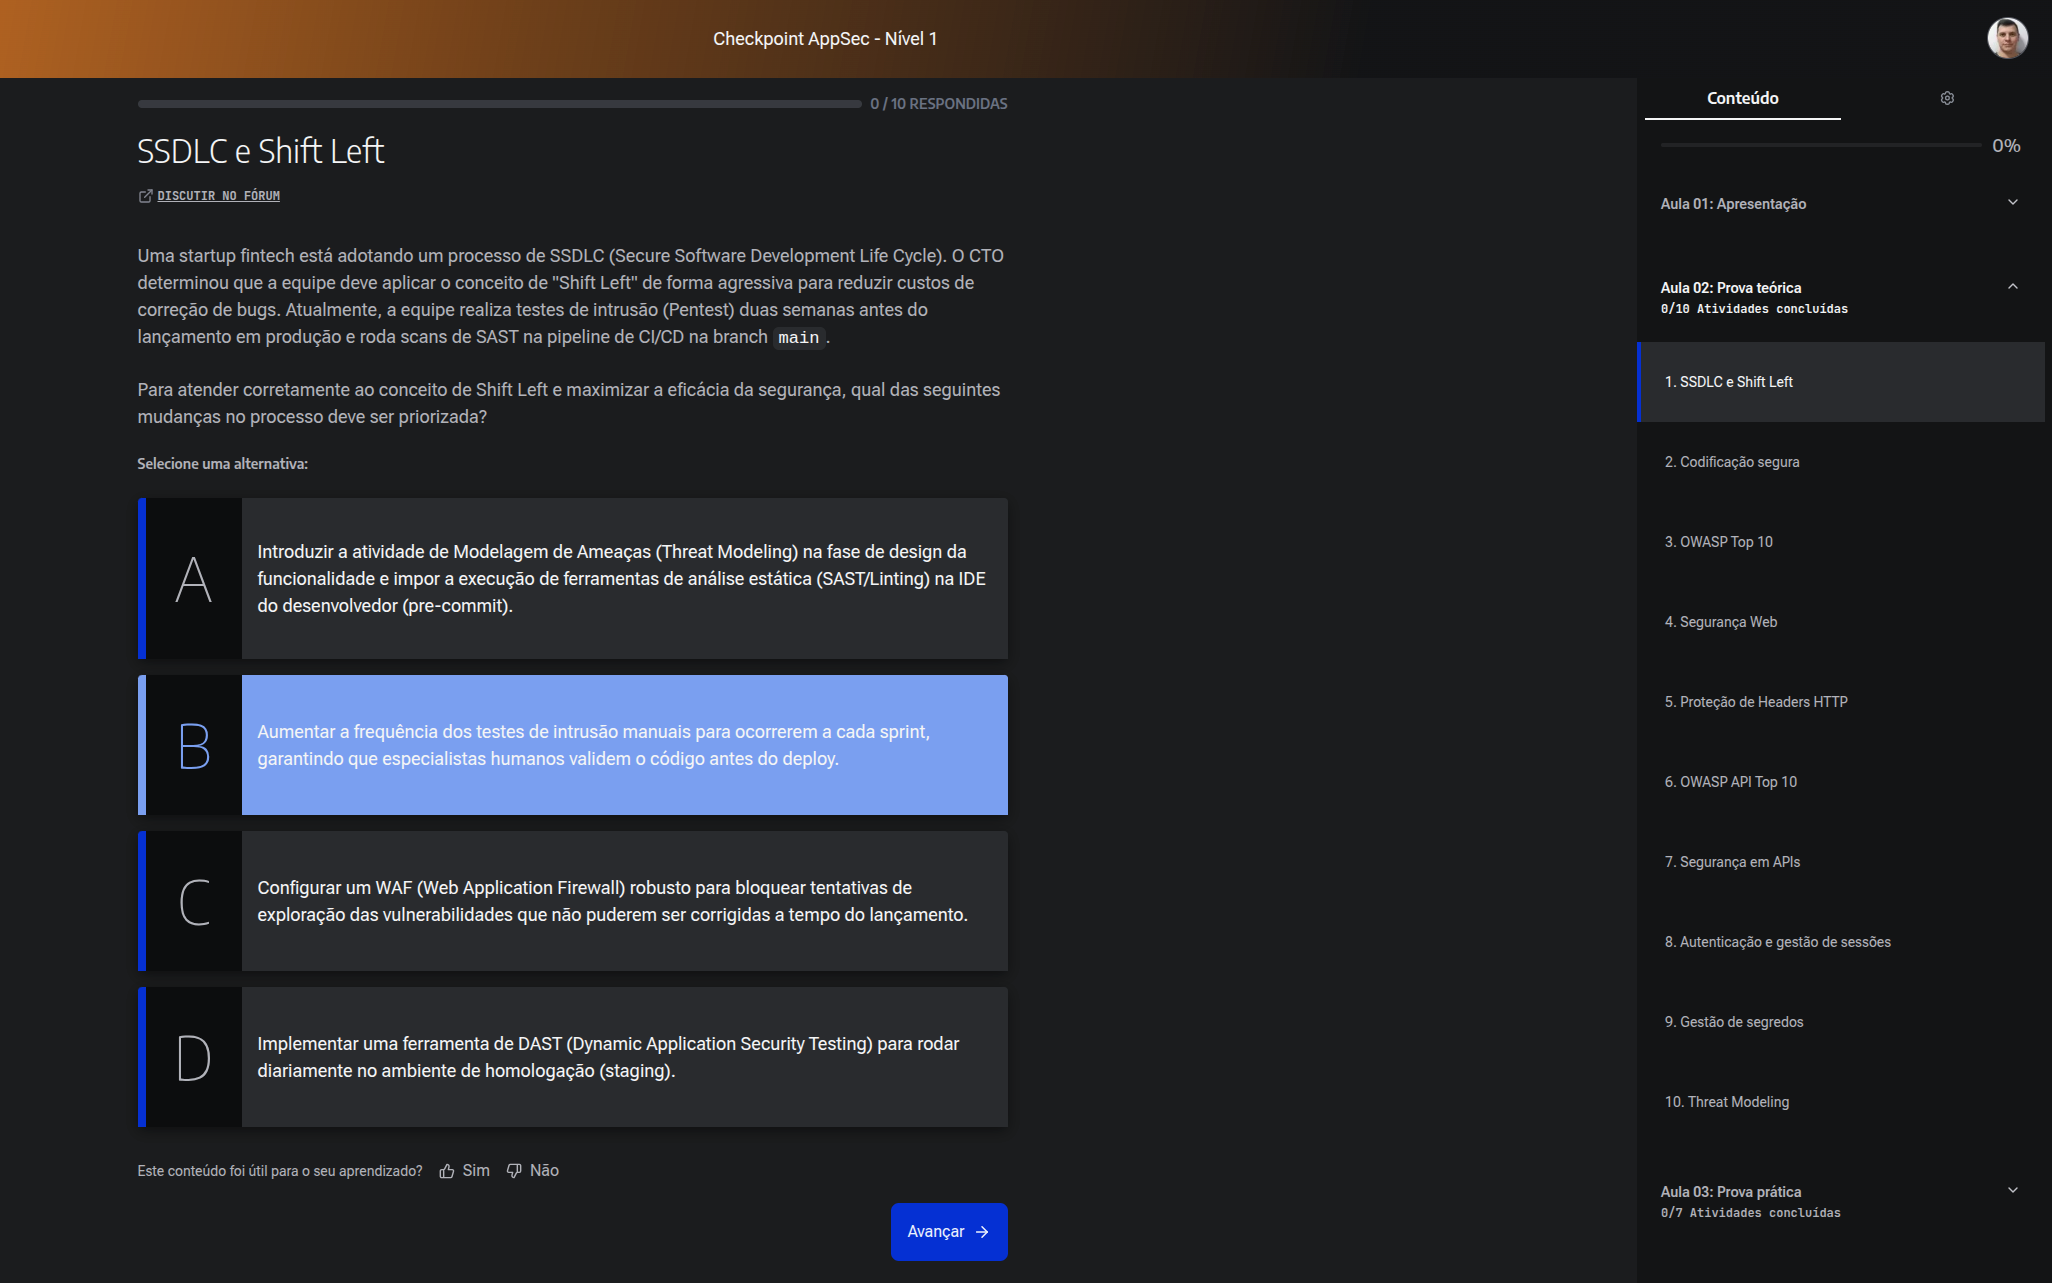This screenshot has height=1283, width=2052.
Task: Open lesson 10. Threat Modeling
Action: pos(1840,1102)
